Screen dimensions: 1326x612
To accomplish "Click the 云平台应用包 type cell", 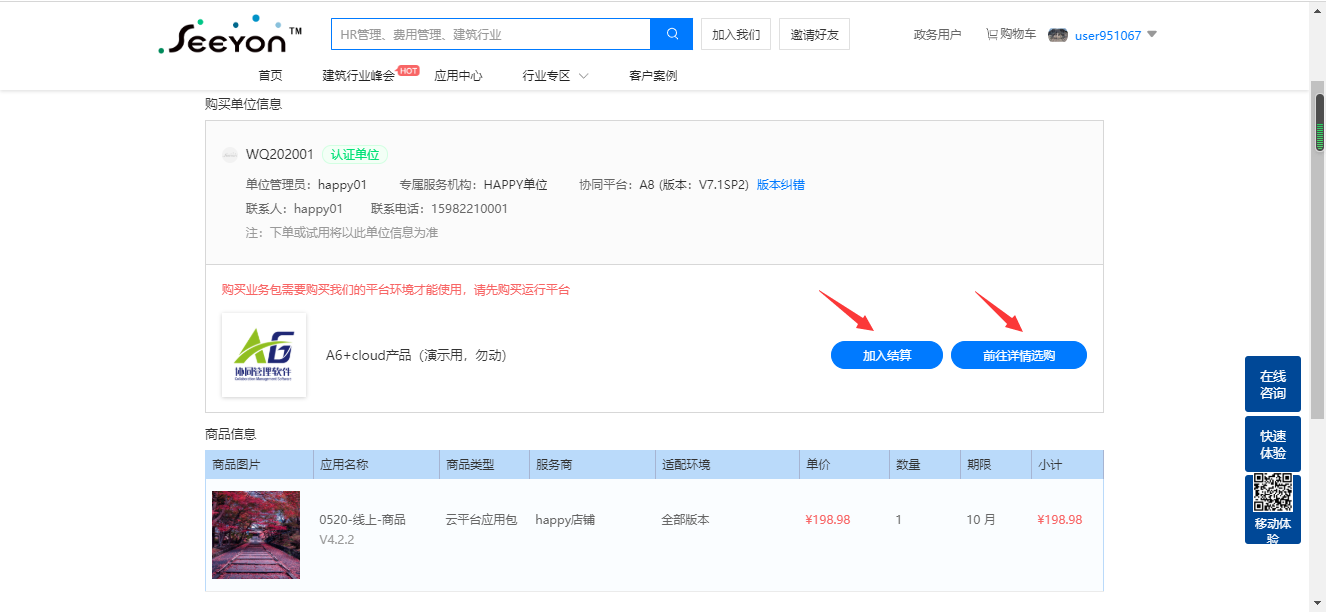I will (481, 520).
